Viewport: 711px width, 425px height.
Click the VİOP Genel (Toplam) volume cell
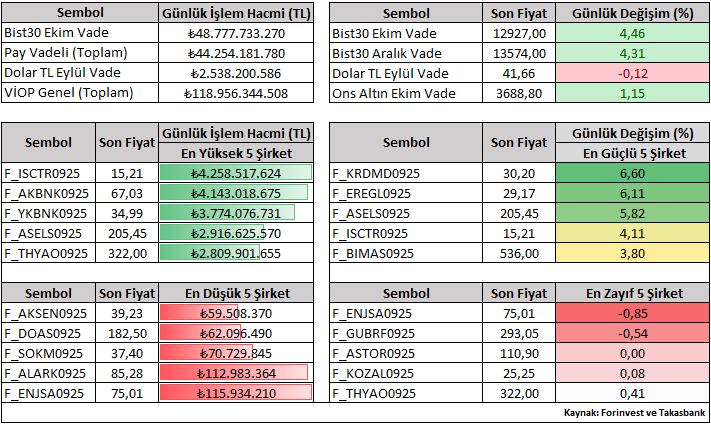click(x=236, y=93)
